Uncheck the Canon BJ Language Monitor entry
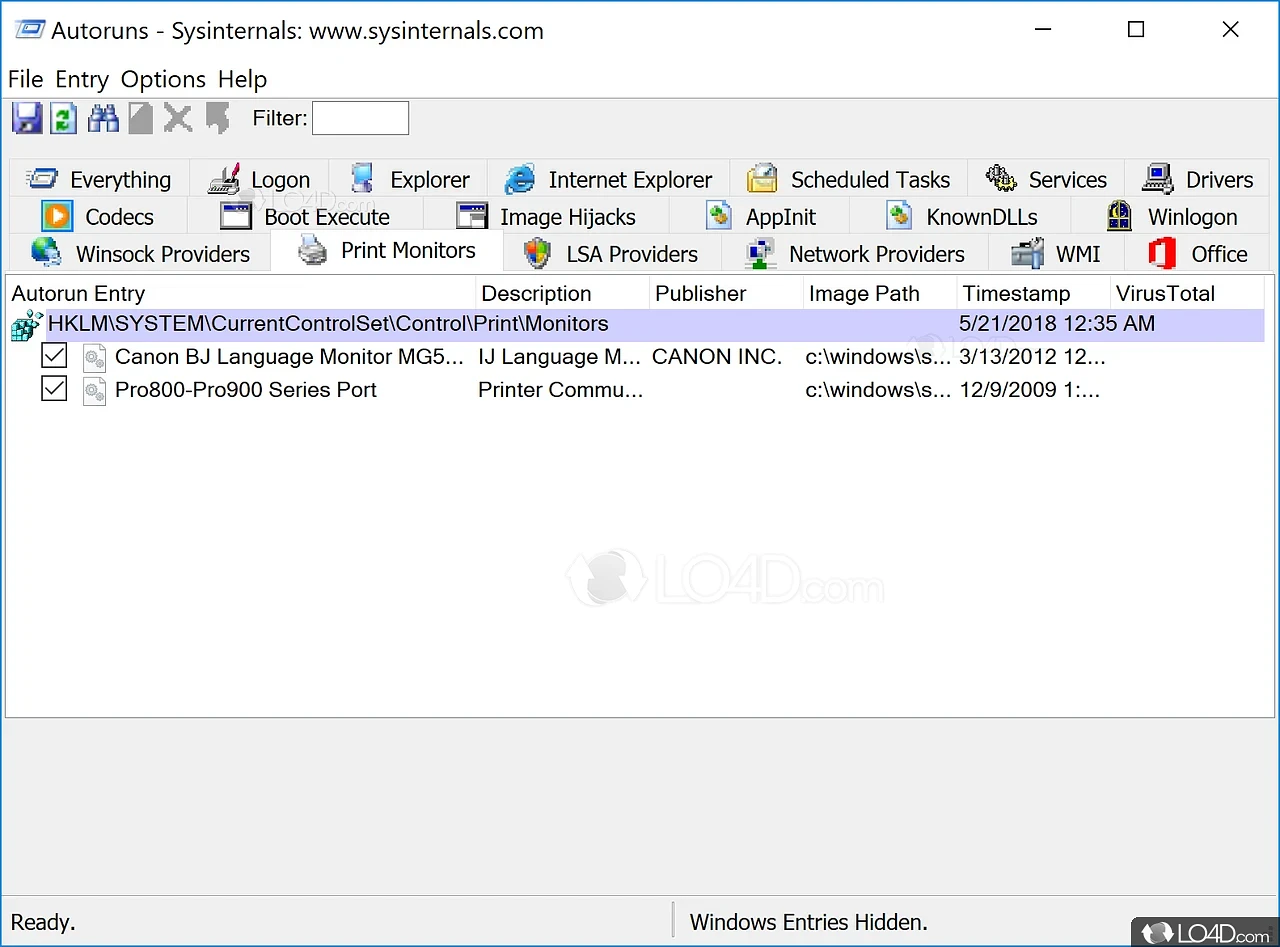The height and width of the screenshot is (947, 1280). pos(54,356)
